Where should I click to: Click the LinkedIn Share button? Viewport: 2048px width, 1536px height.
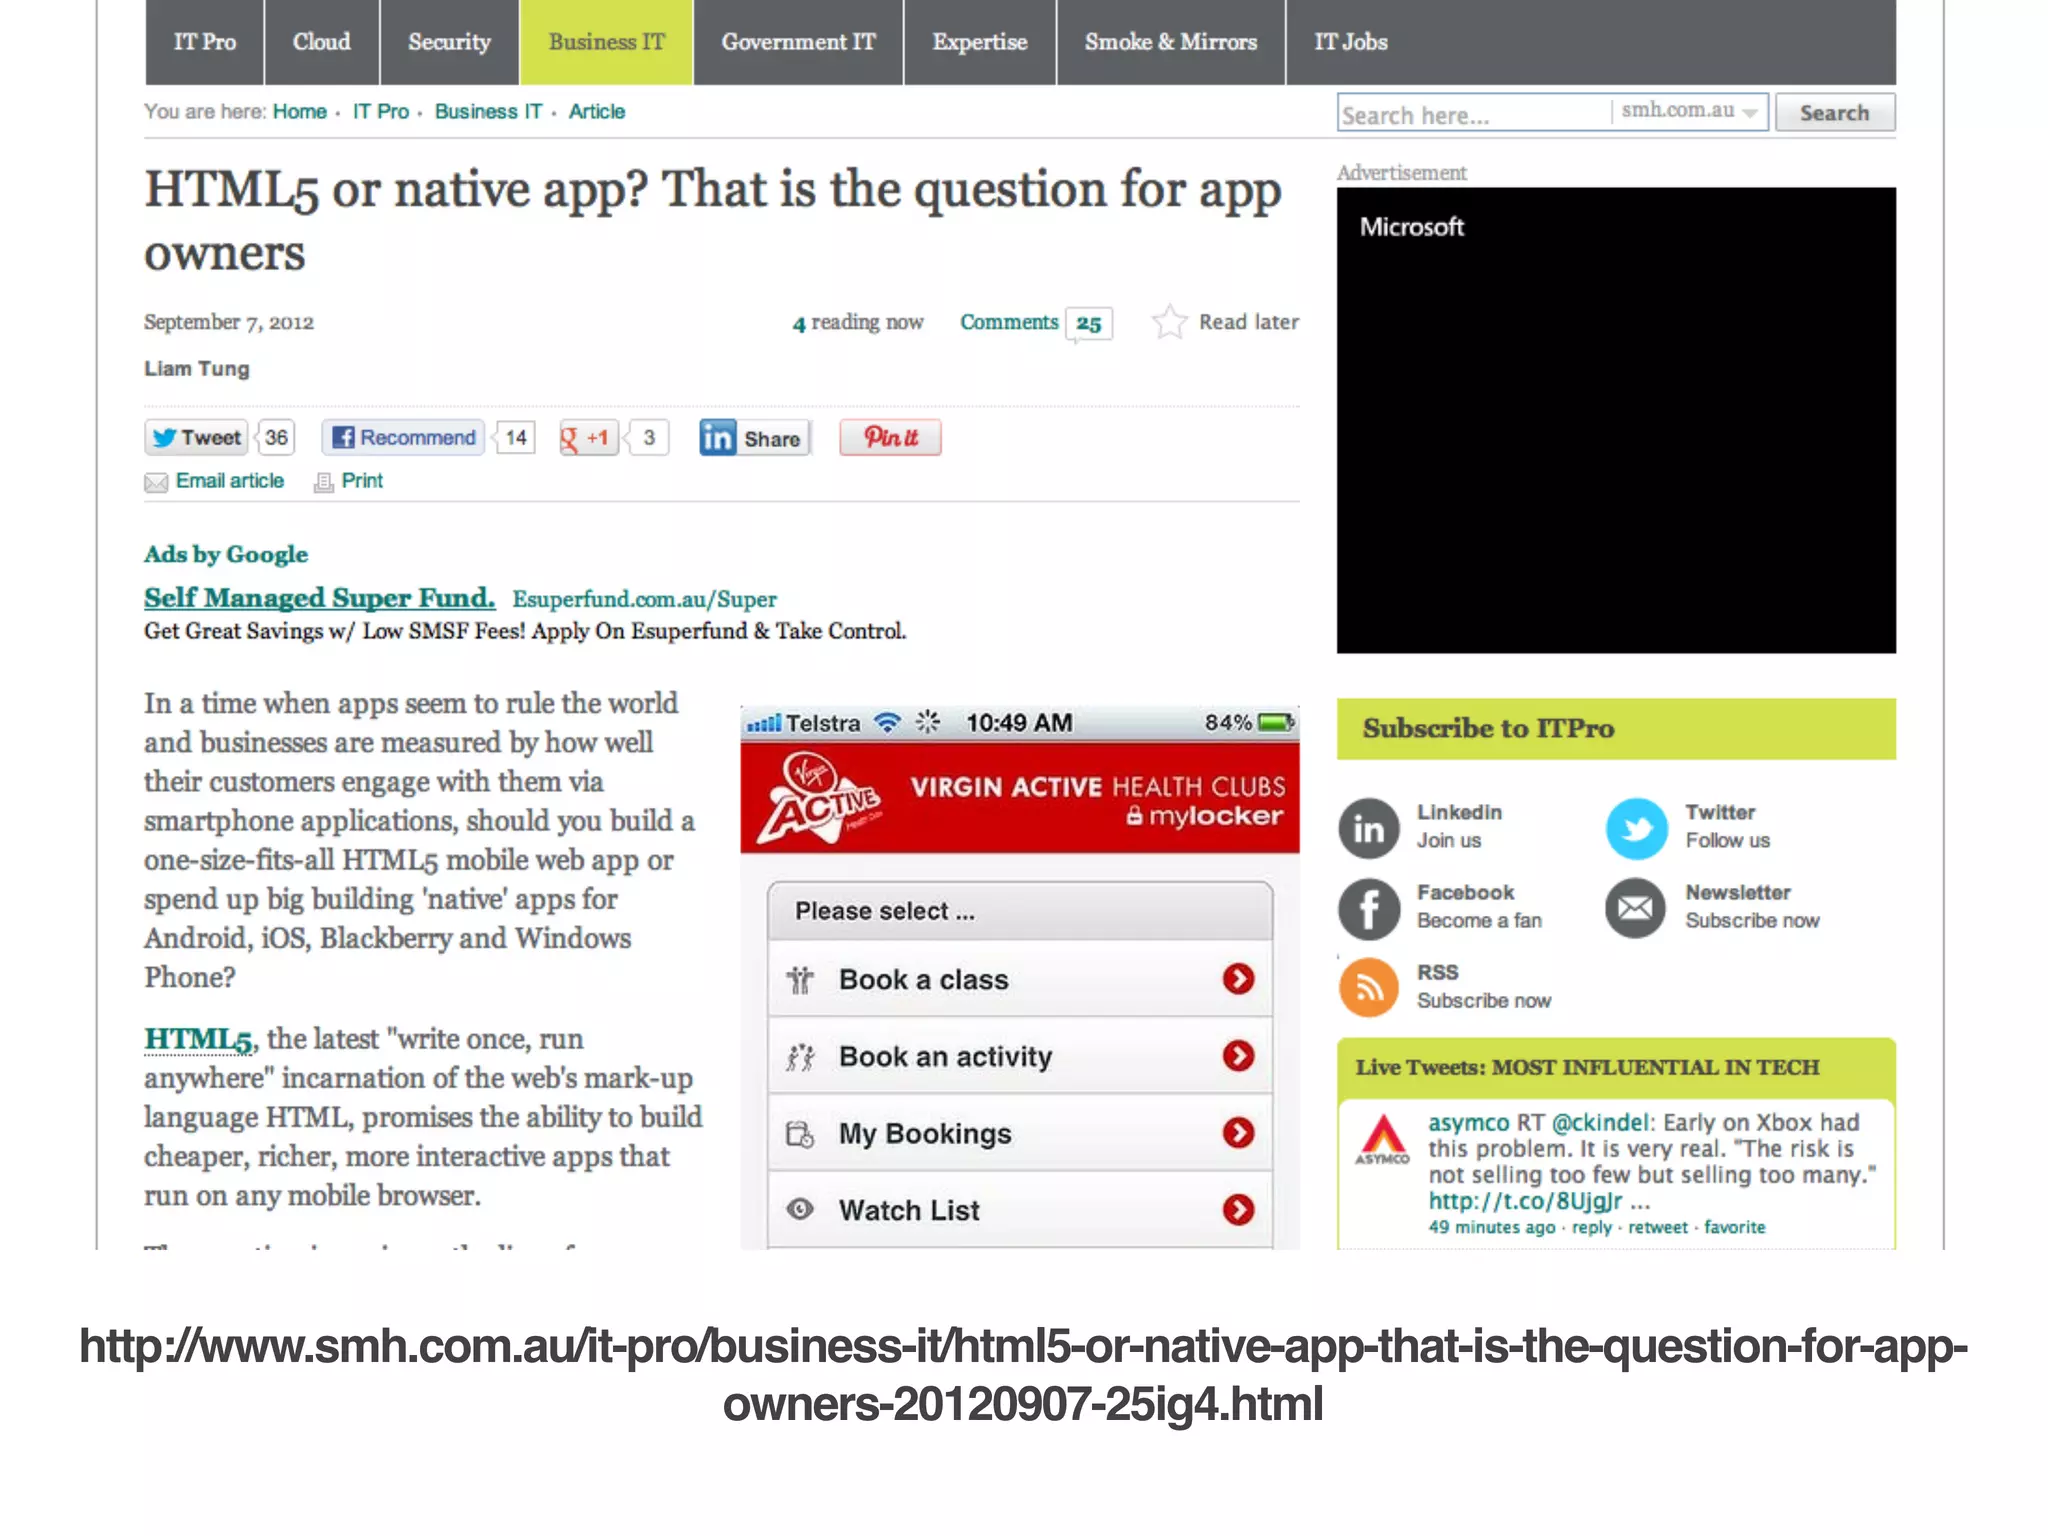[754, 438]
